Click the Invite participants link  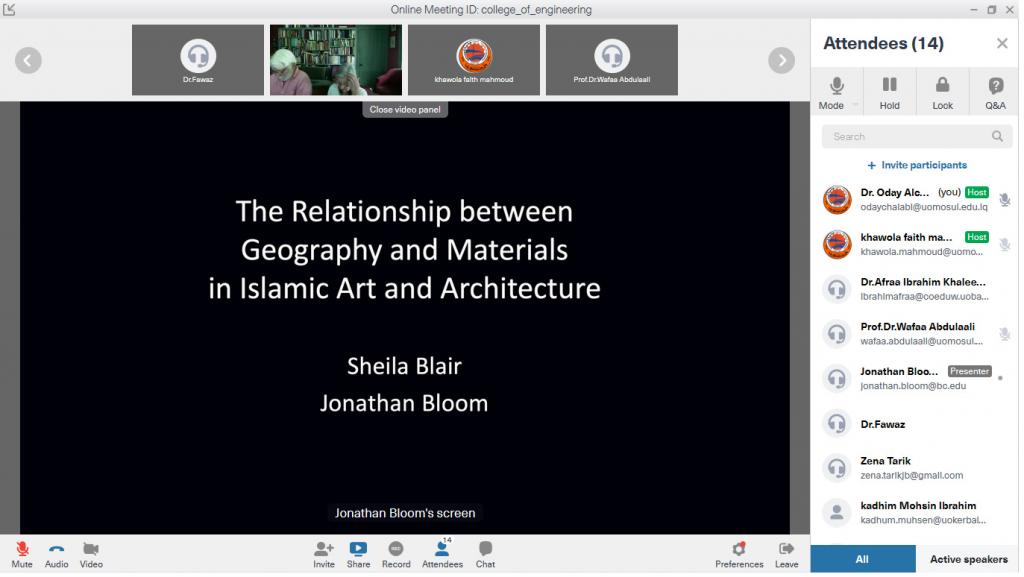point(917,165)
